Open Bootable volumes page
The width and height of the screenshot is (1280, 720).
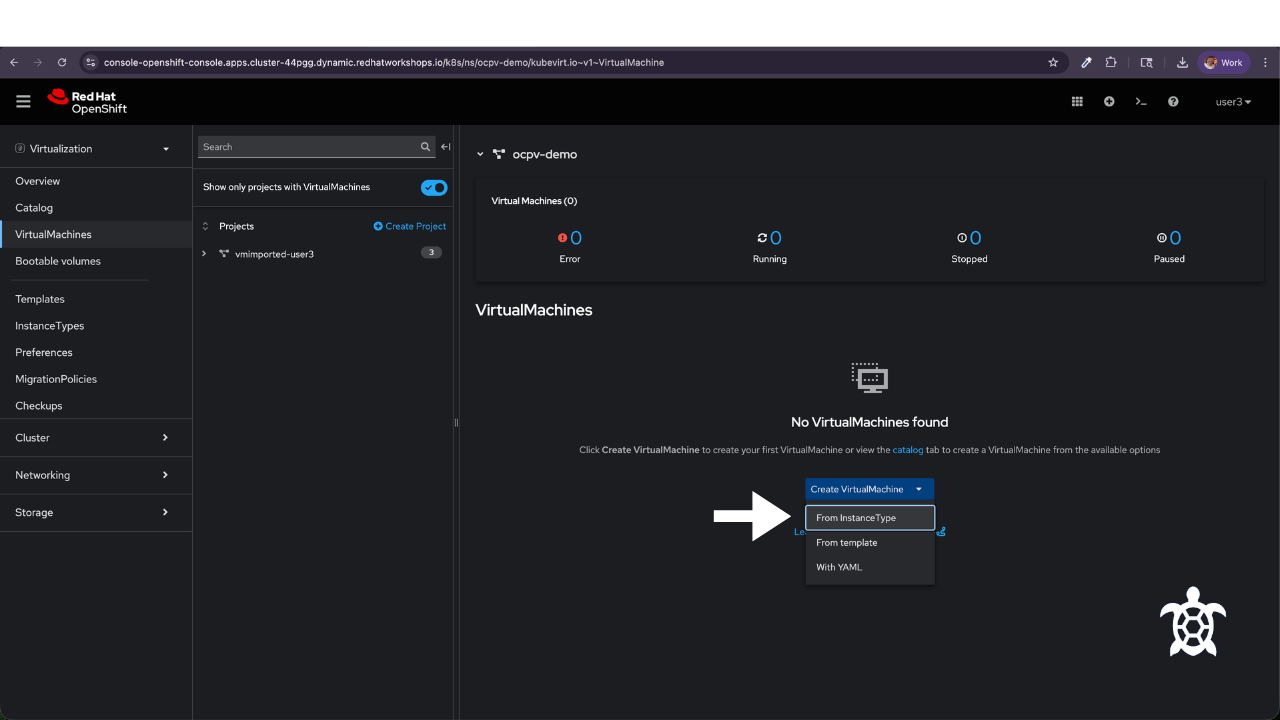pyautogui.click(x=58, y=261)
